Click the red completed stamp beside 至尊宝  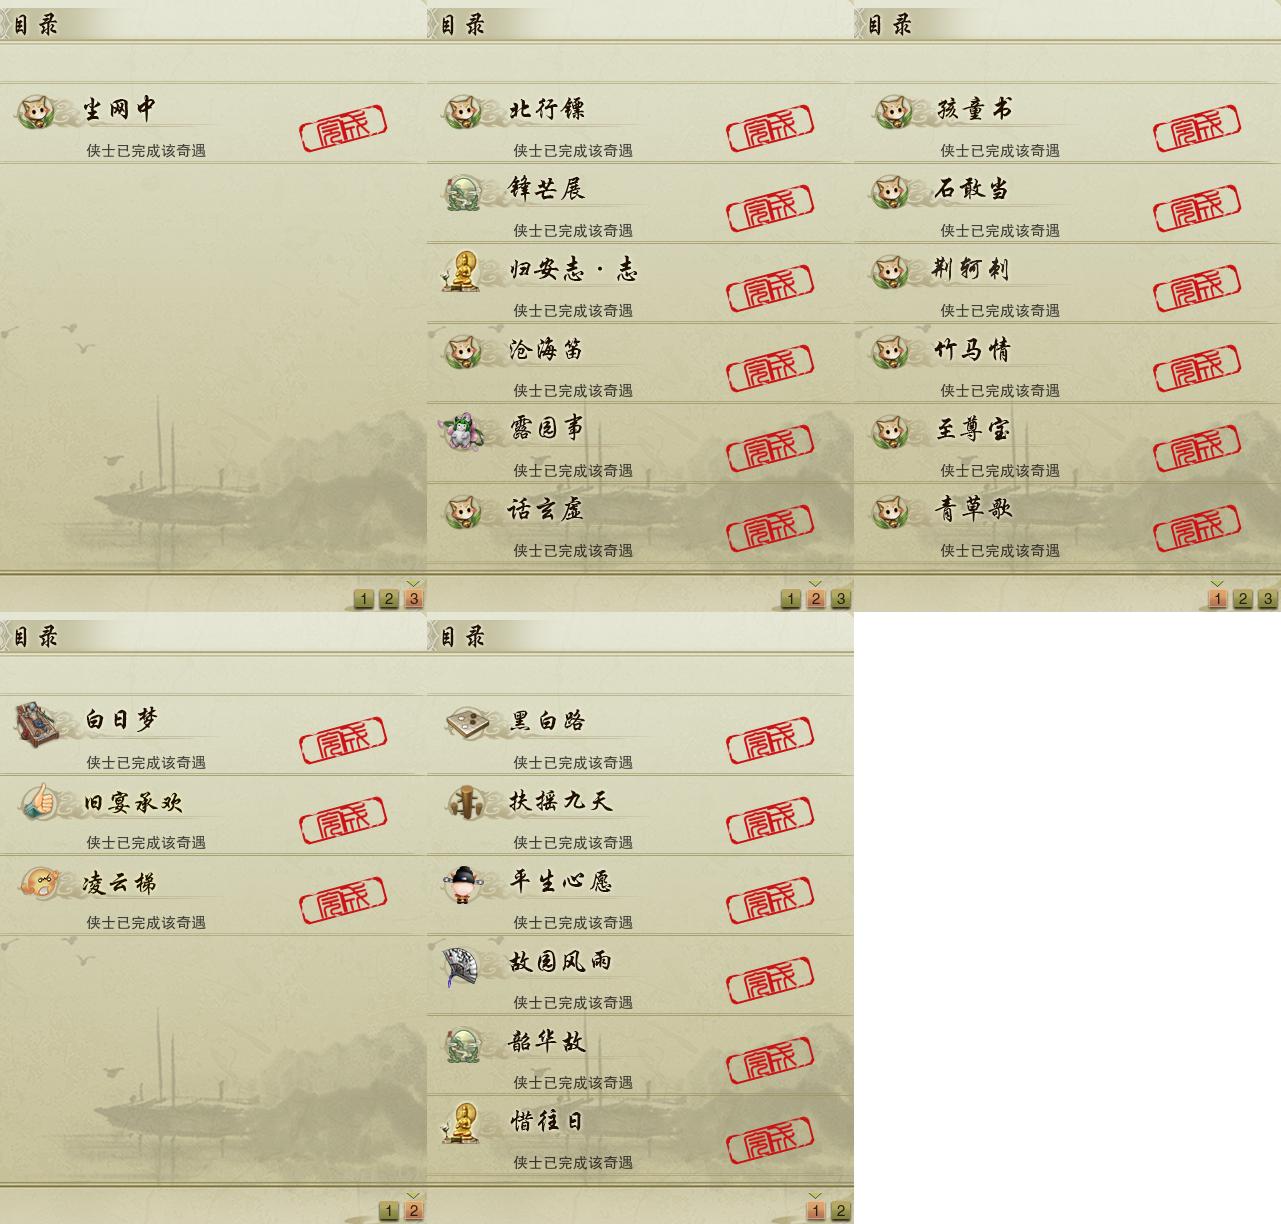point(1196,449)
